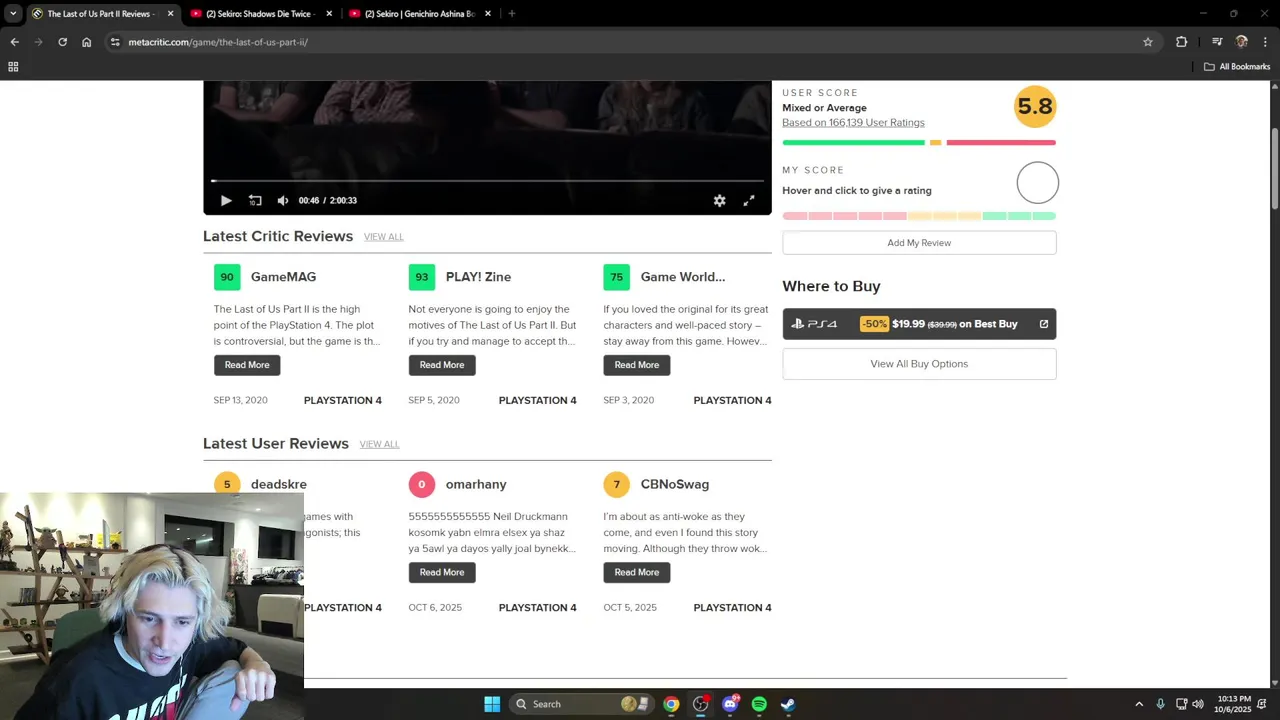The image size is (1280, 720).
Task: Go to the browser home page
Action: [86, 42]
